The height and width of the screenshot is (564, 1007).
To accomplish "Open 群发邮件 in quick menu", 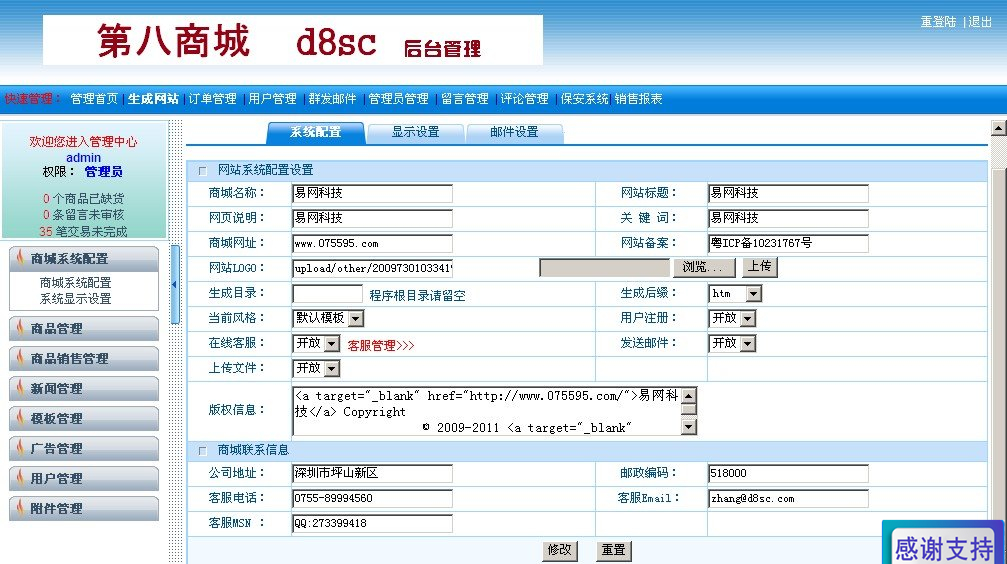I will tap(332, 99).
